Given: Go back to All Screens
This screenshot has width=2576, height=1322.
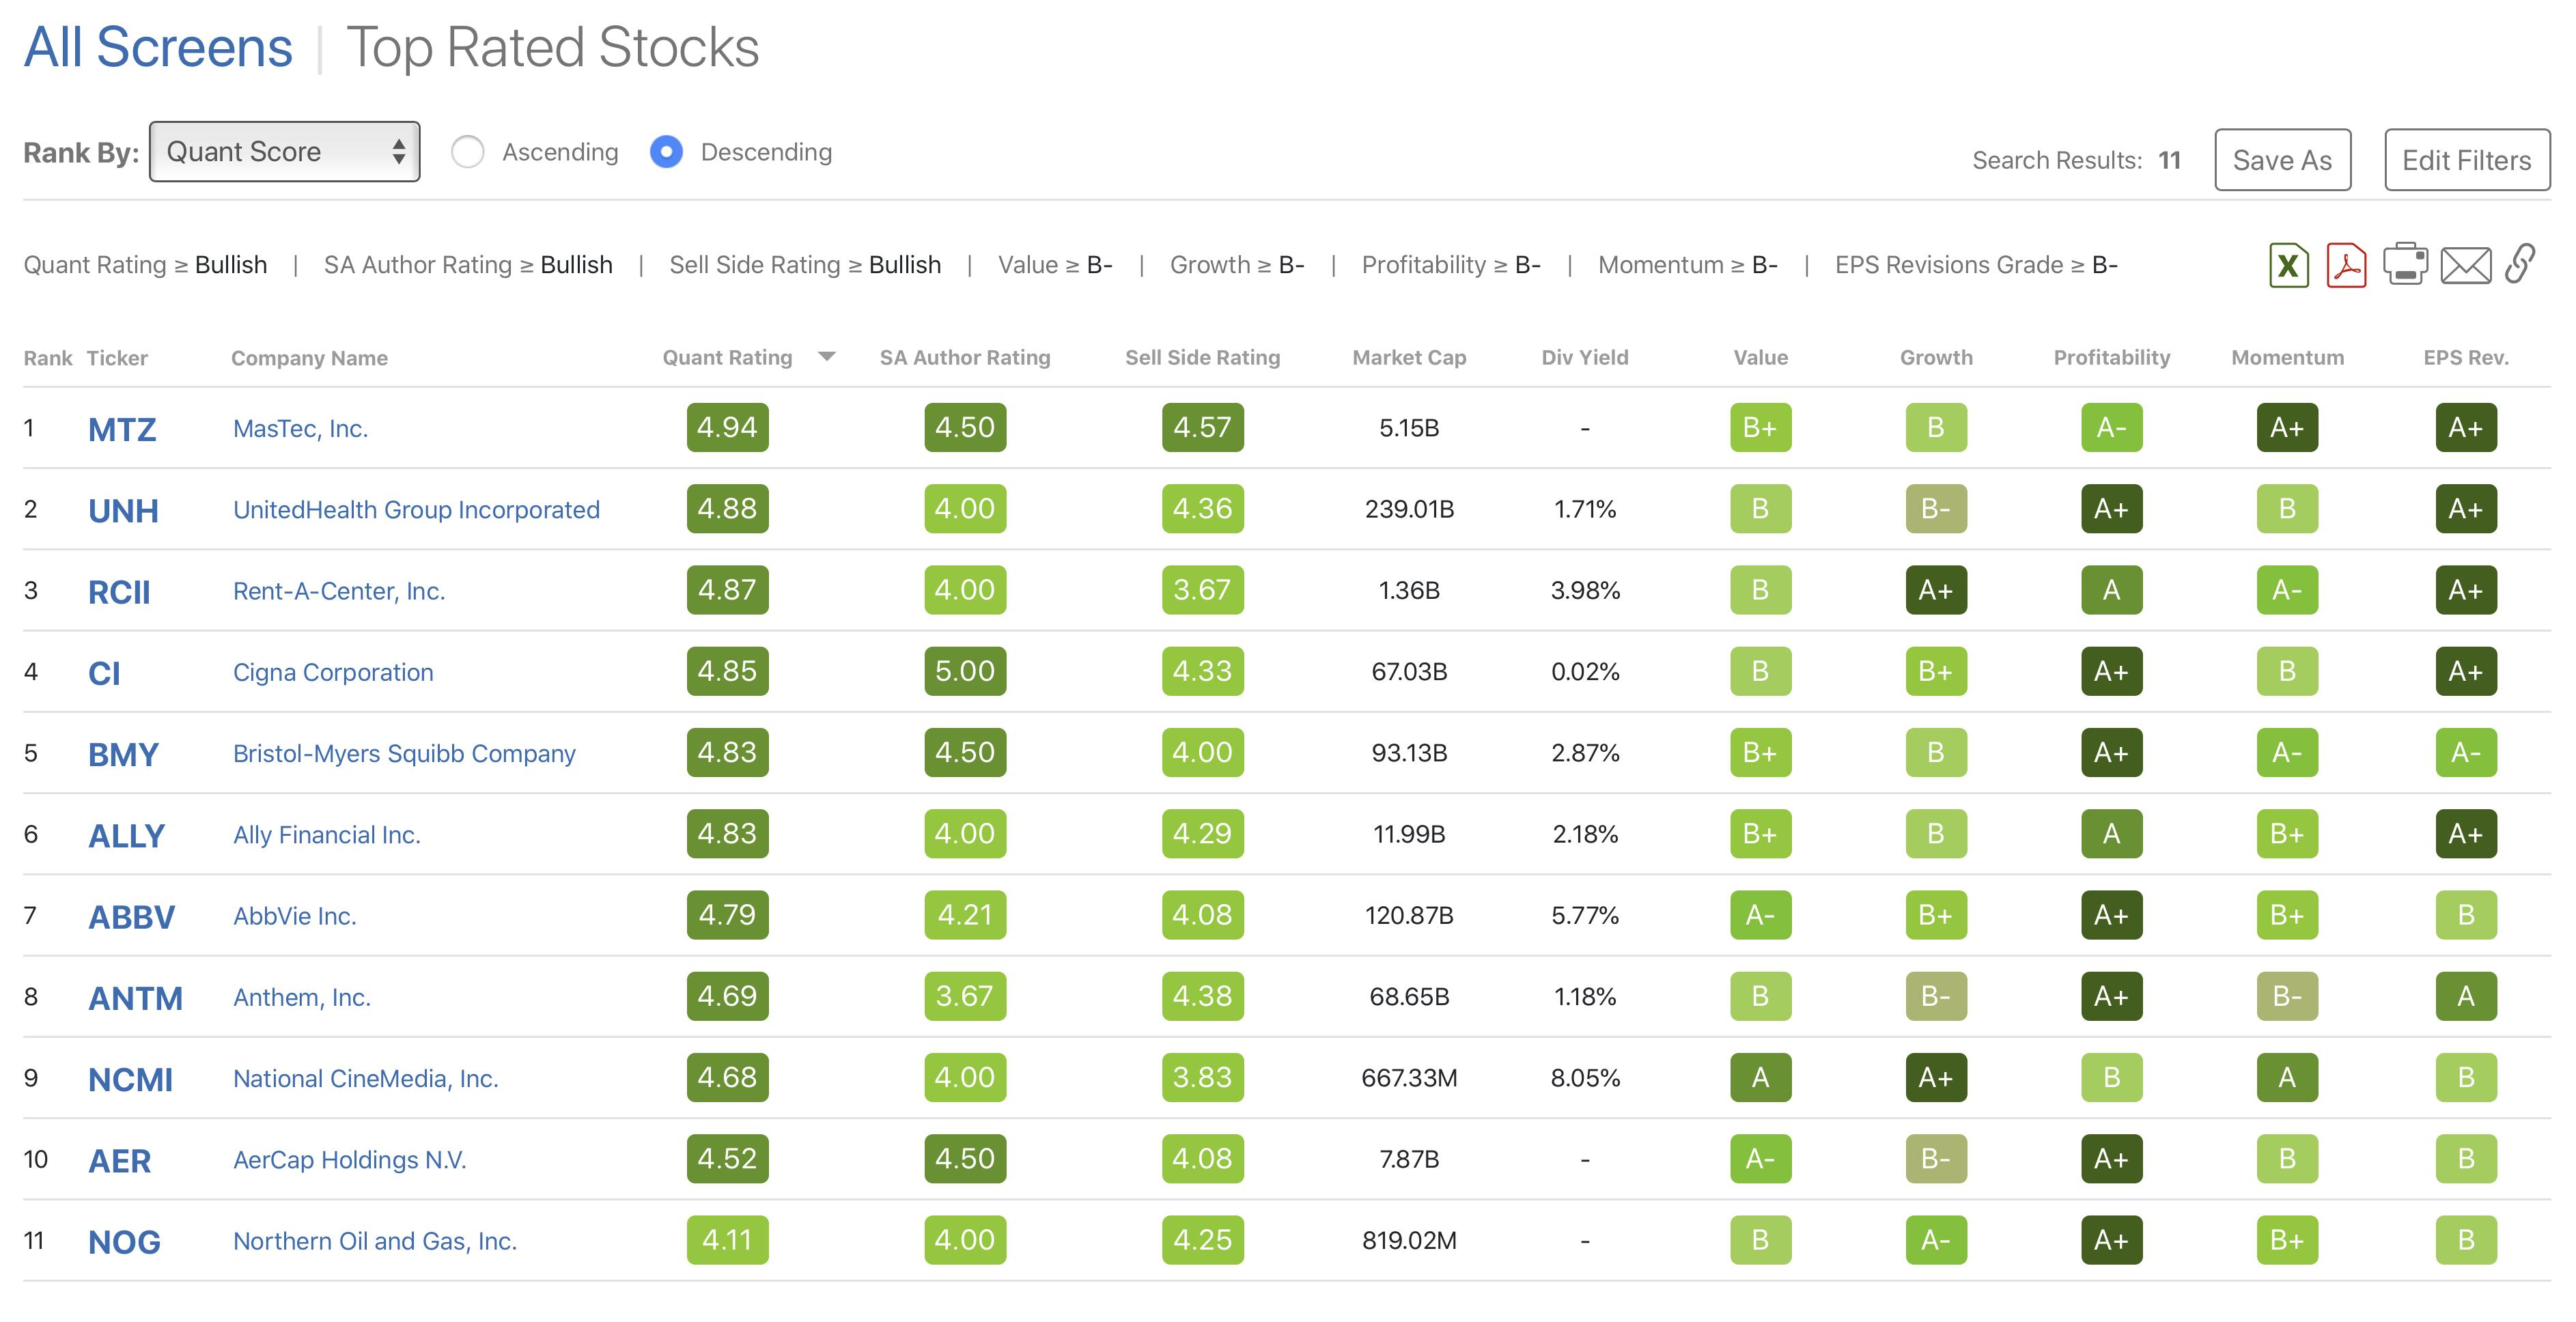Looking at the screenshot, I should 158,48.
